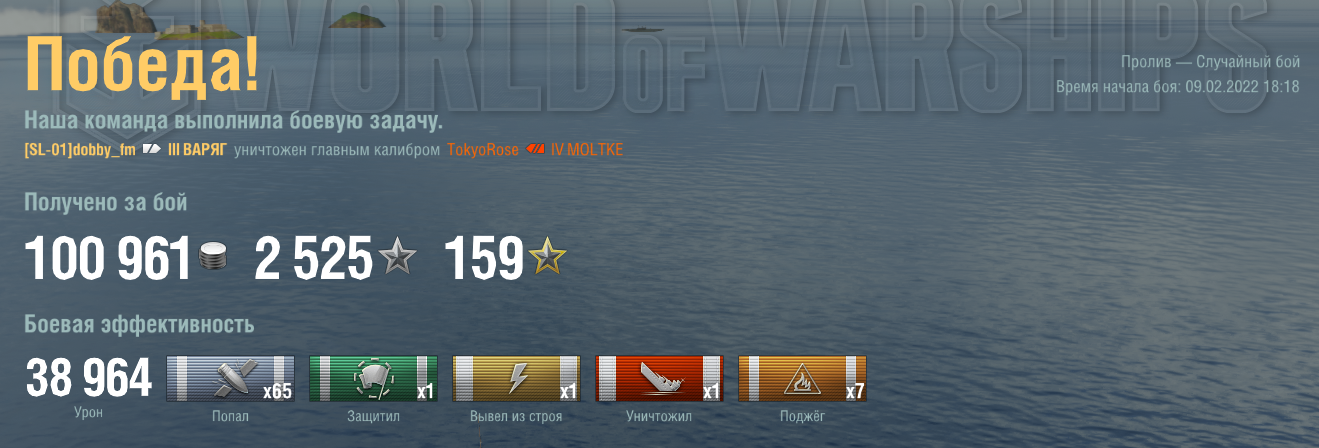Select the green Защитил ribbon
Viewport: 1319px width, 448px height.
click(373, 379)
